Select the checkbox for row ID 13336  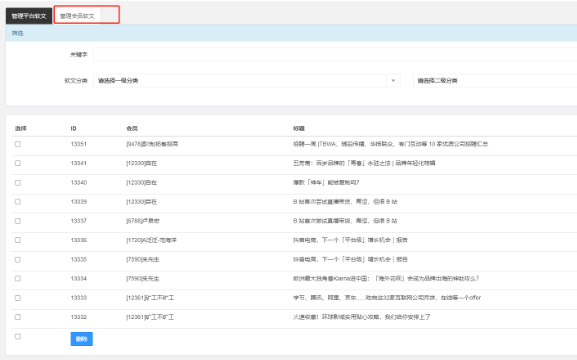pos(18,240)
